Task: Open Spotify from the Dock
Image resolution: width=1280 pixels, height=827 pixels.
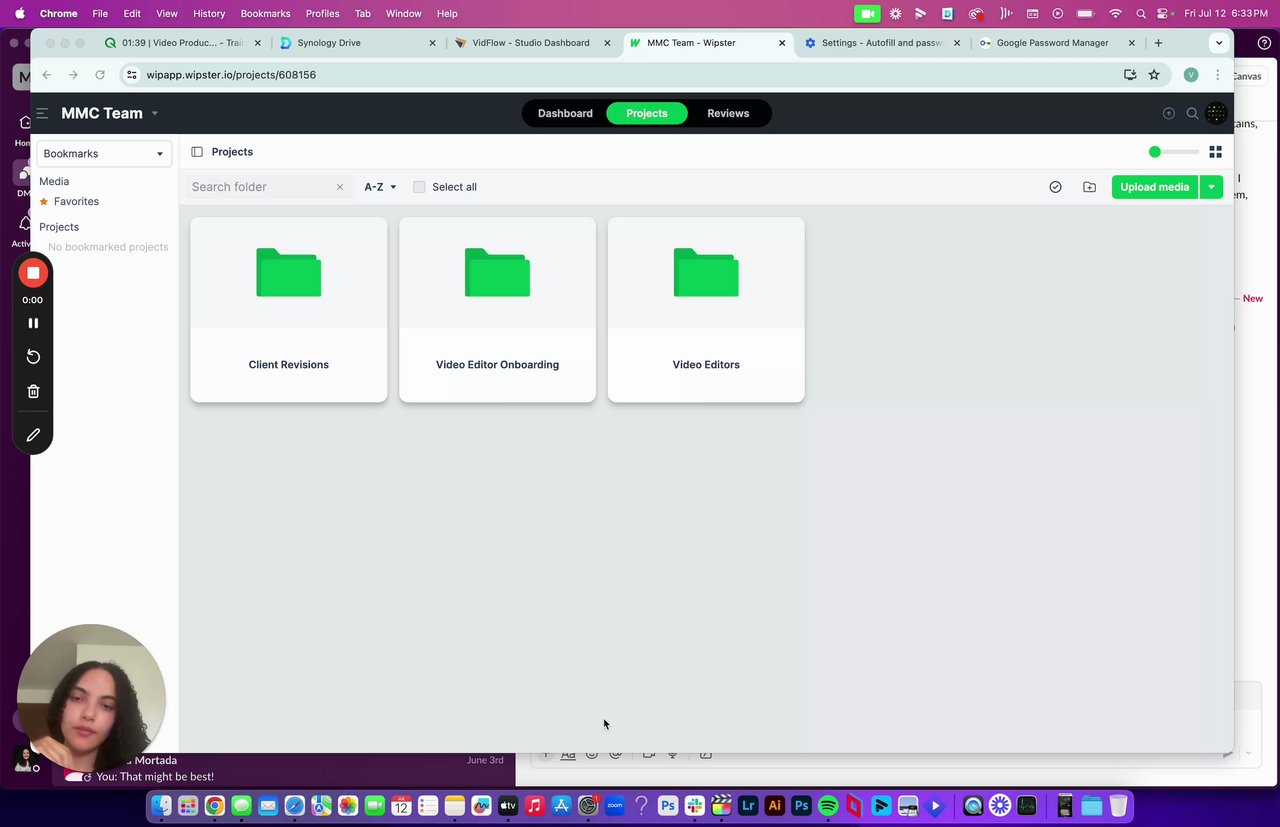Action: (x=828, y=806)
